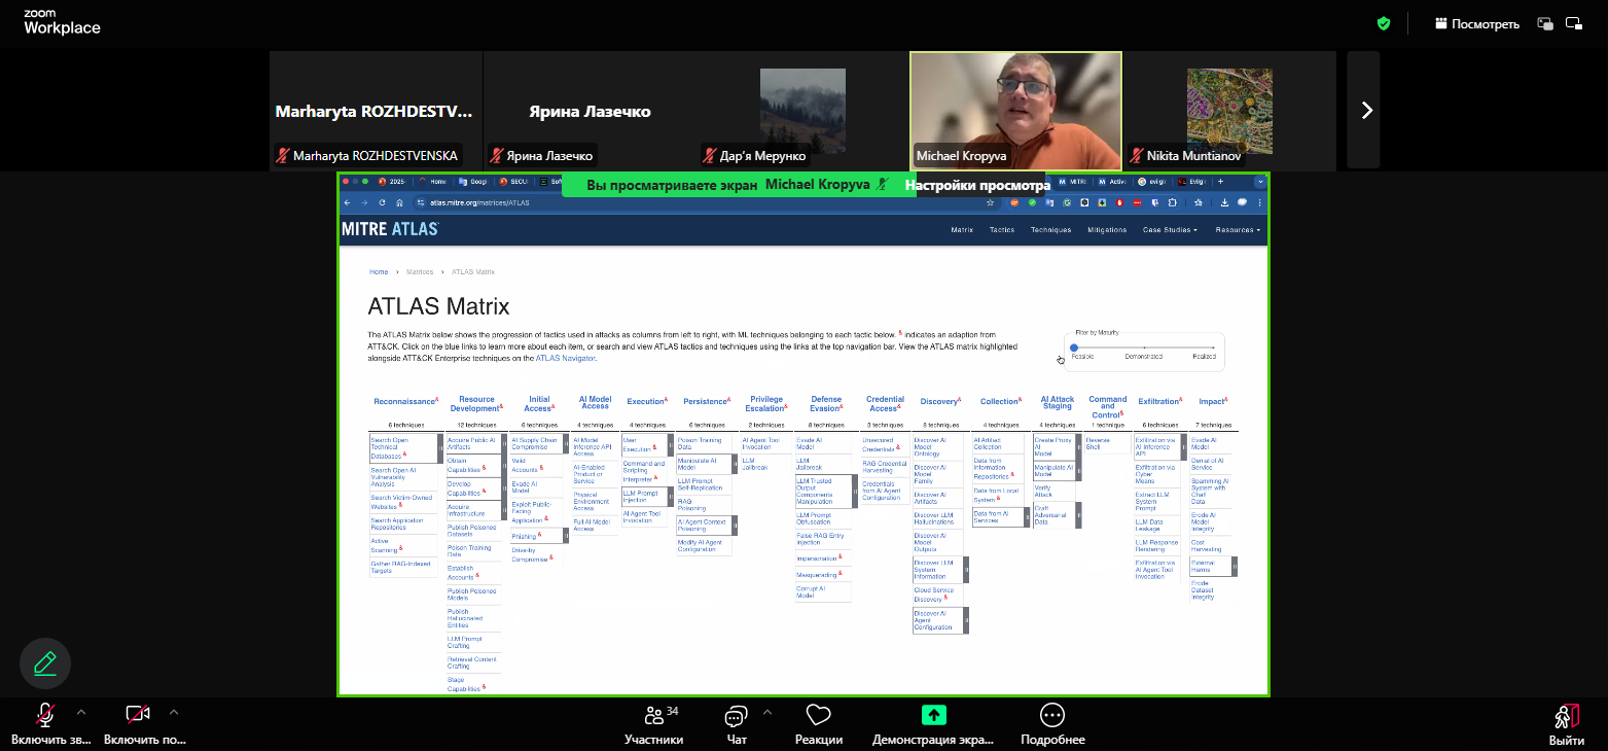The width and height of the screenshot is (1608, 751).
Task: Click the Matrices breadcrumb link
Action: tap(420, 272)
